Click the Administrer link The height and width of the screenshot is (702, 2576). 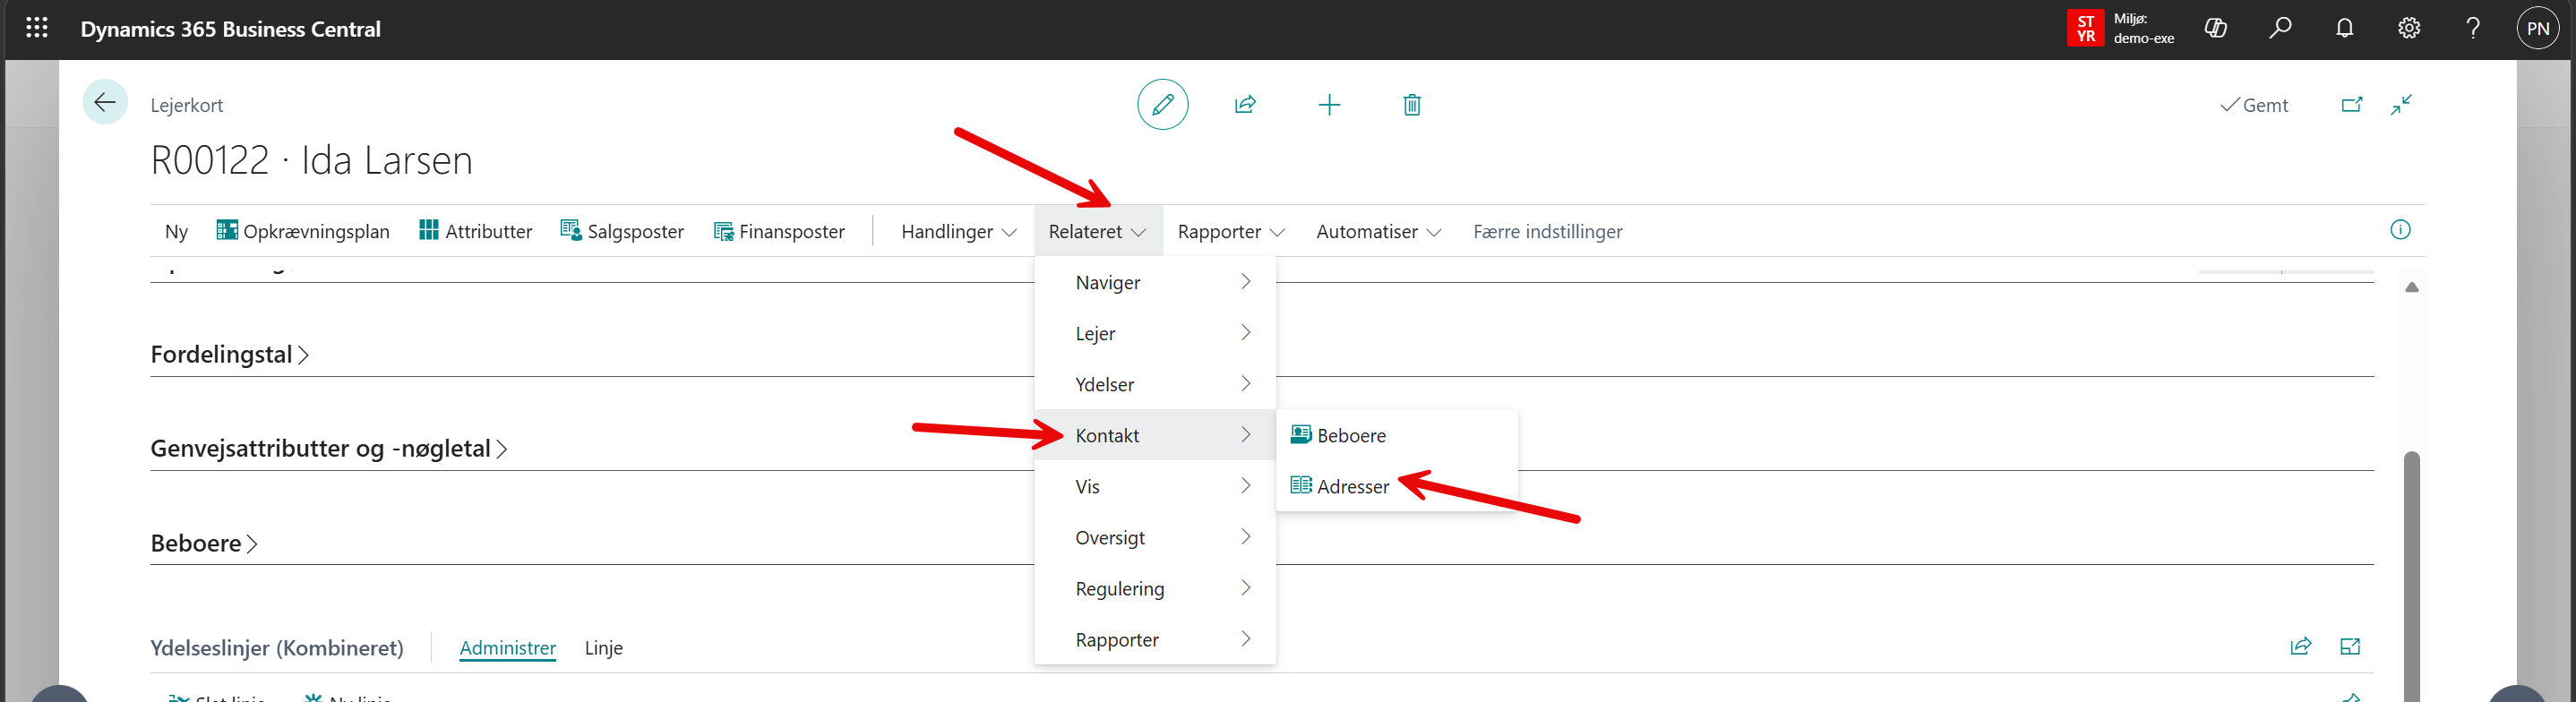point(507,648)
